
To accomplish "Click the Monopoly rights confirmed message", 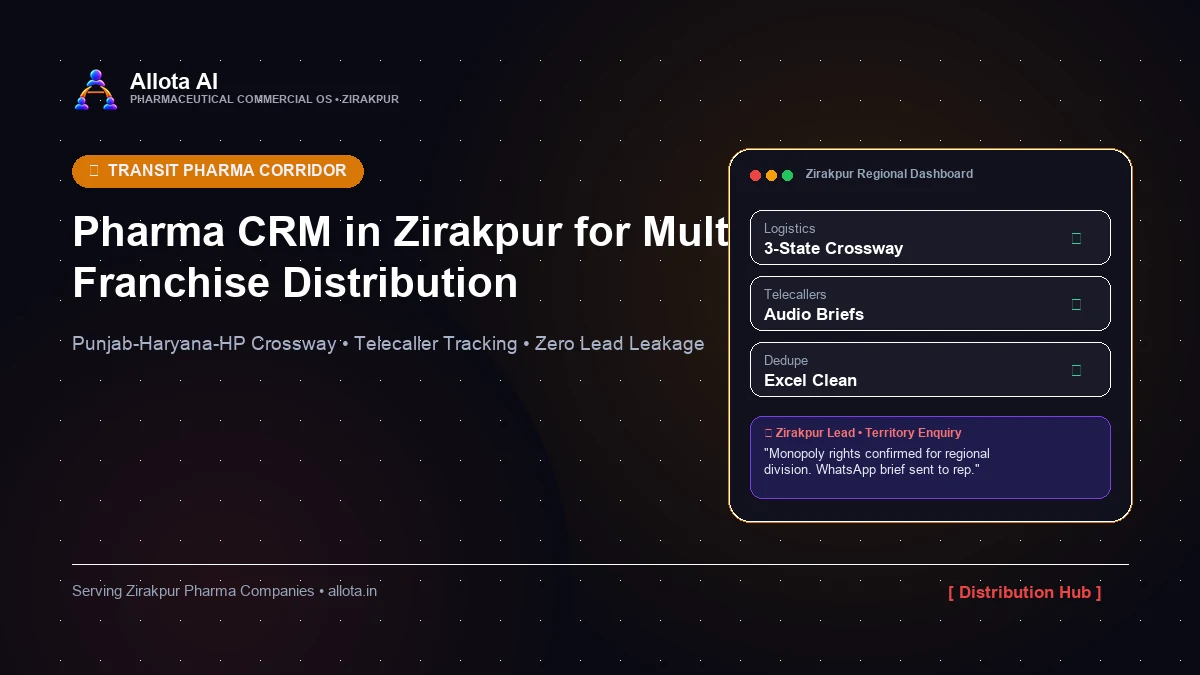I will coord(877,461).
